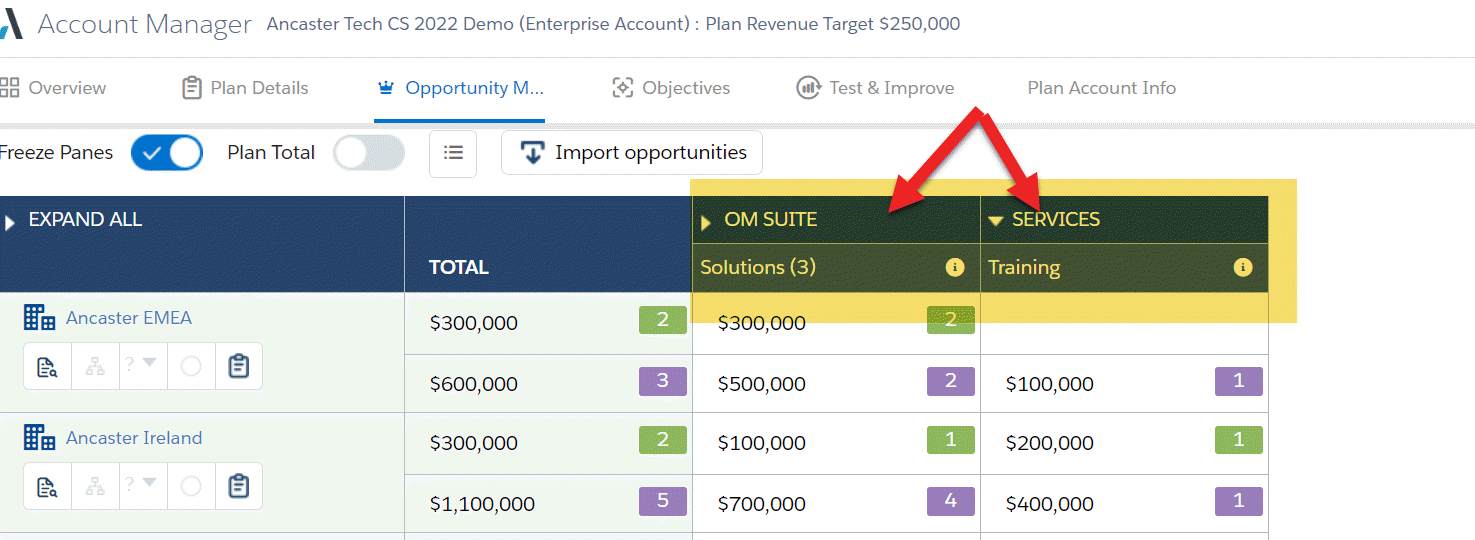1475x540 pixels.
Task: Click the TOTAL column header
Action: [459, 267]
